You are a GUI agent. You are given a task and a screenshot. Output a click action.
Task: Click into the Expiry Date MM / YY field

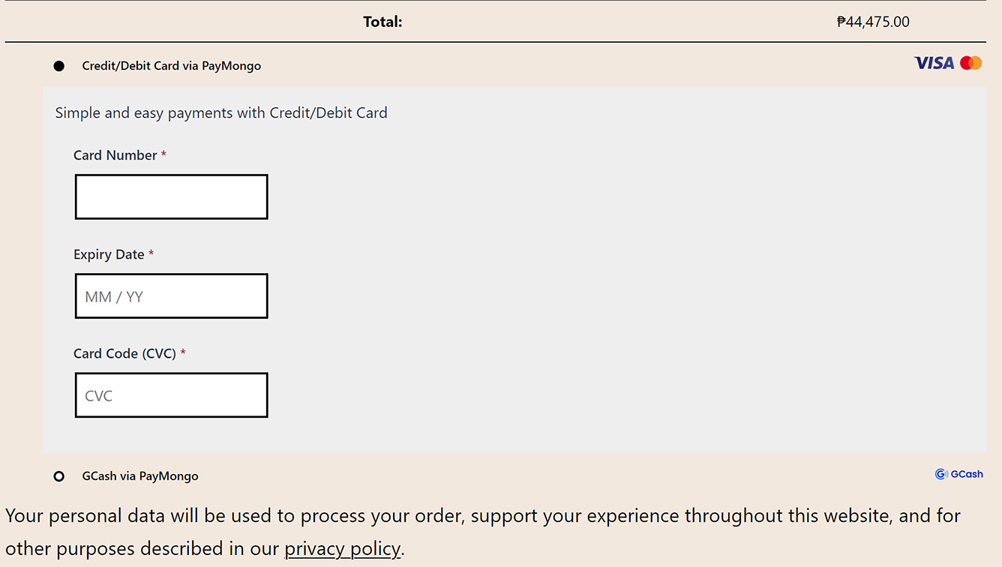coord(171,296)
